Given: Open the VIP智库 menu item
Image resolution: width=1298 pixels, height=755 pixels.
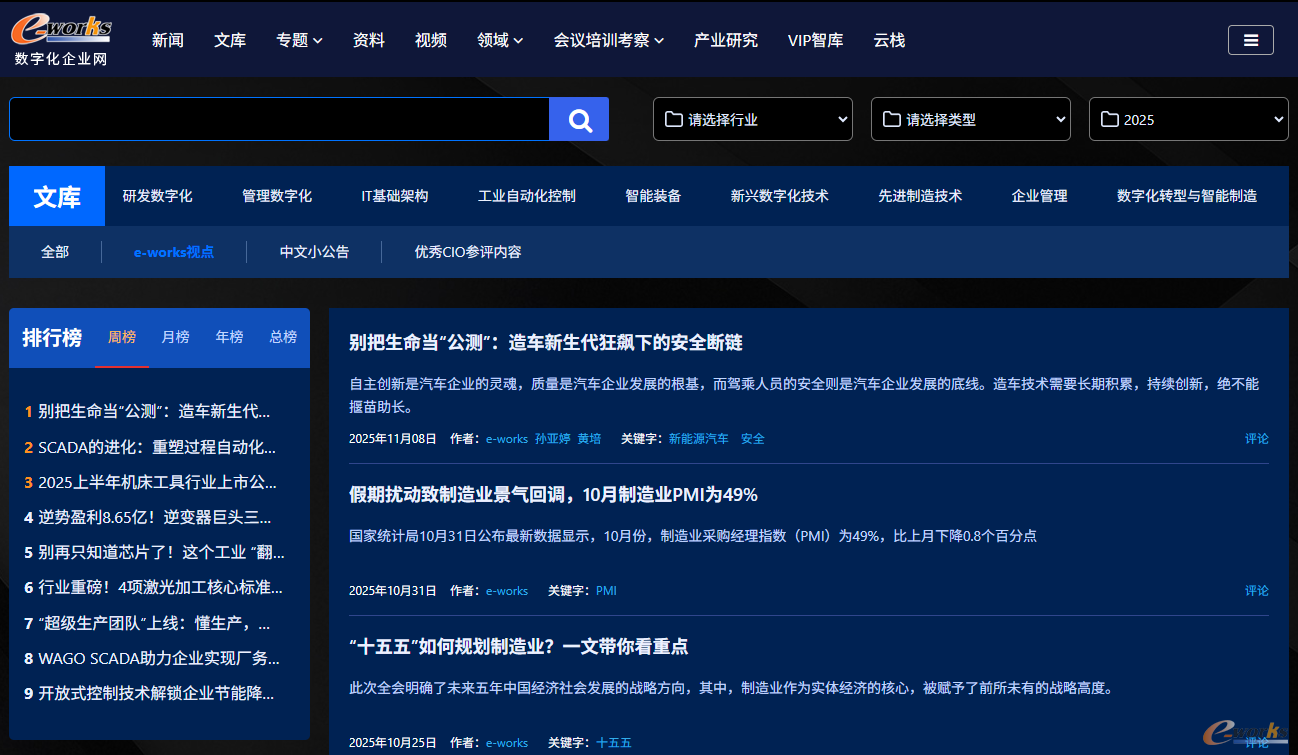Looking at the screenshot, I should (815, 40).
